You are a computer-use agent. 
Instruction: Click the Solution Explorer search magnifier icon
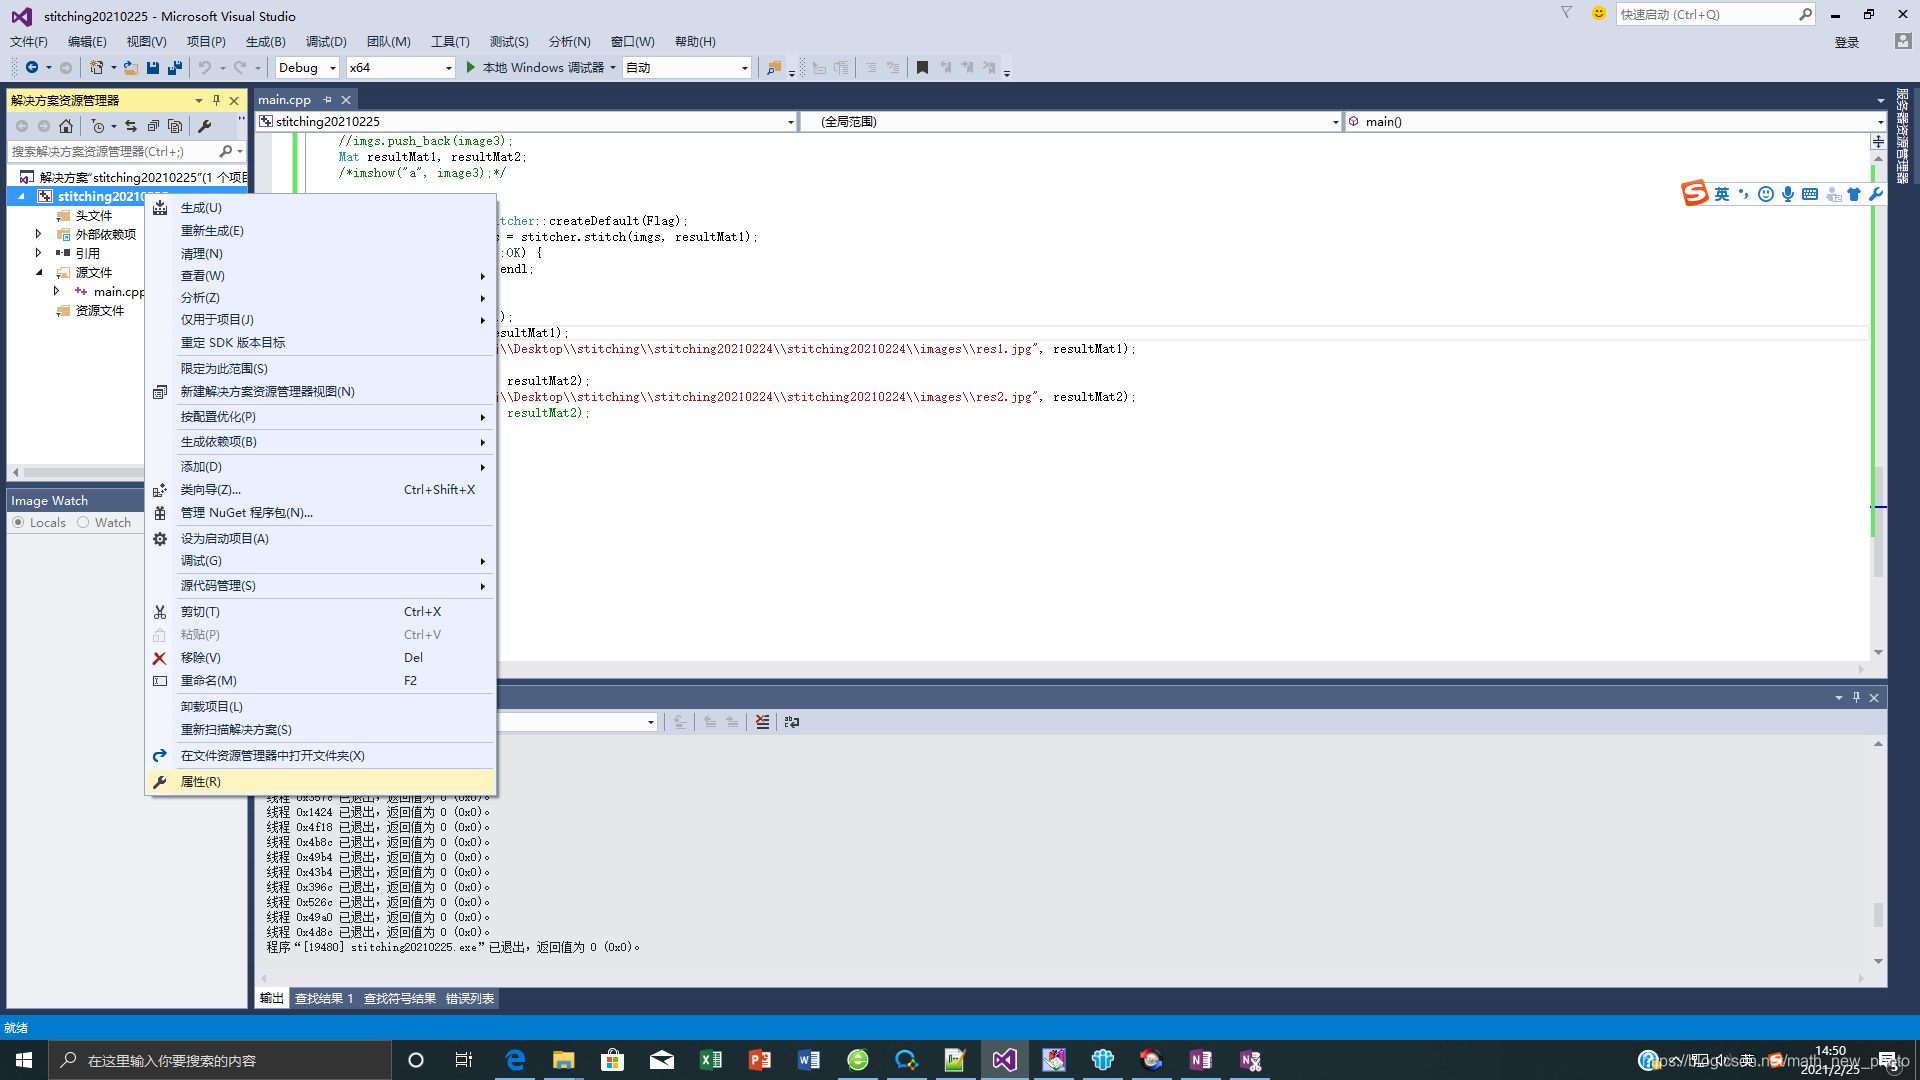[226, 151]
